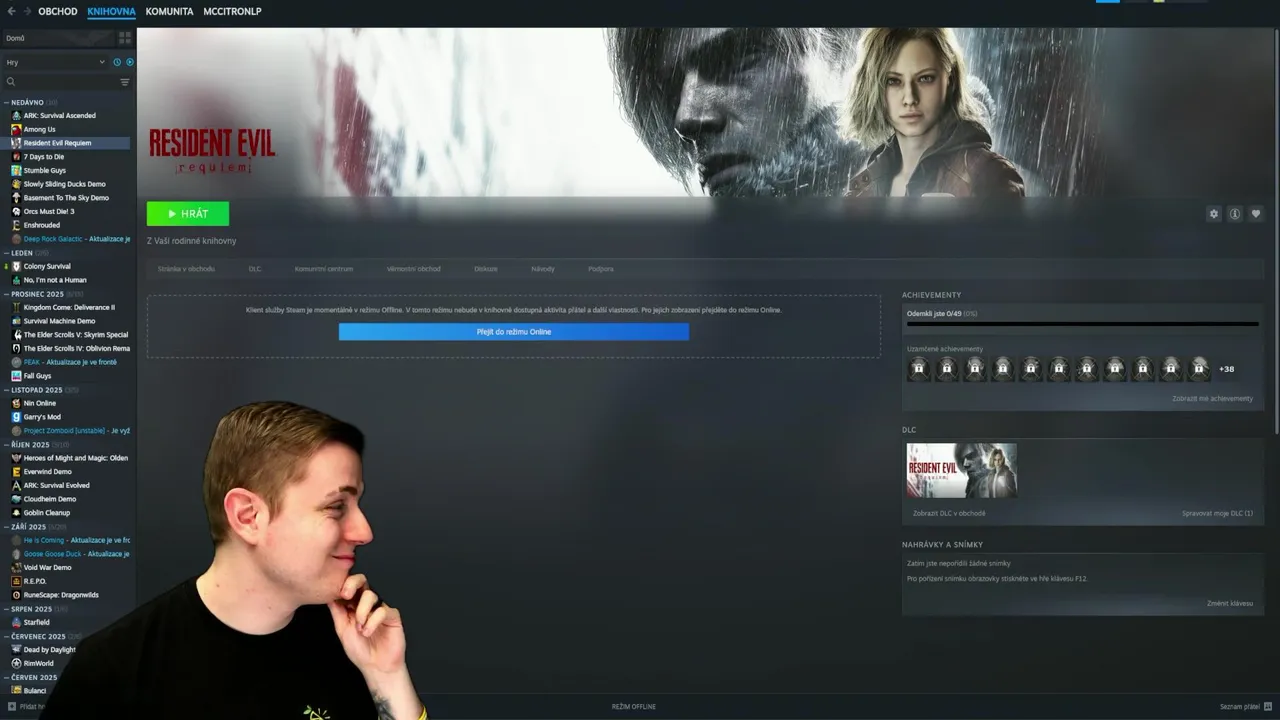This screenshot has width=1280, height=720.
Task: Open the library advanced filter icon
Action: [125, 82]
